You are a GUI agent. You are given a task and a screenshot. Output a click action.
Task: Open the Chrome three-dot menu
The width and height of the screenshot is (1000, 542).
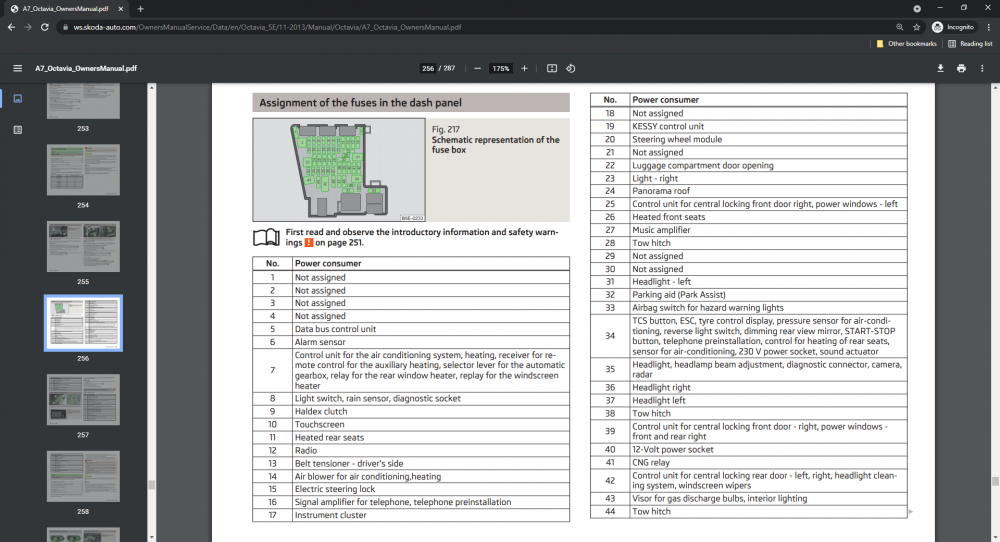click(989, 27)
